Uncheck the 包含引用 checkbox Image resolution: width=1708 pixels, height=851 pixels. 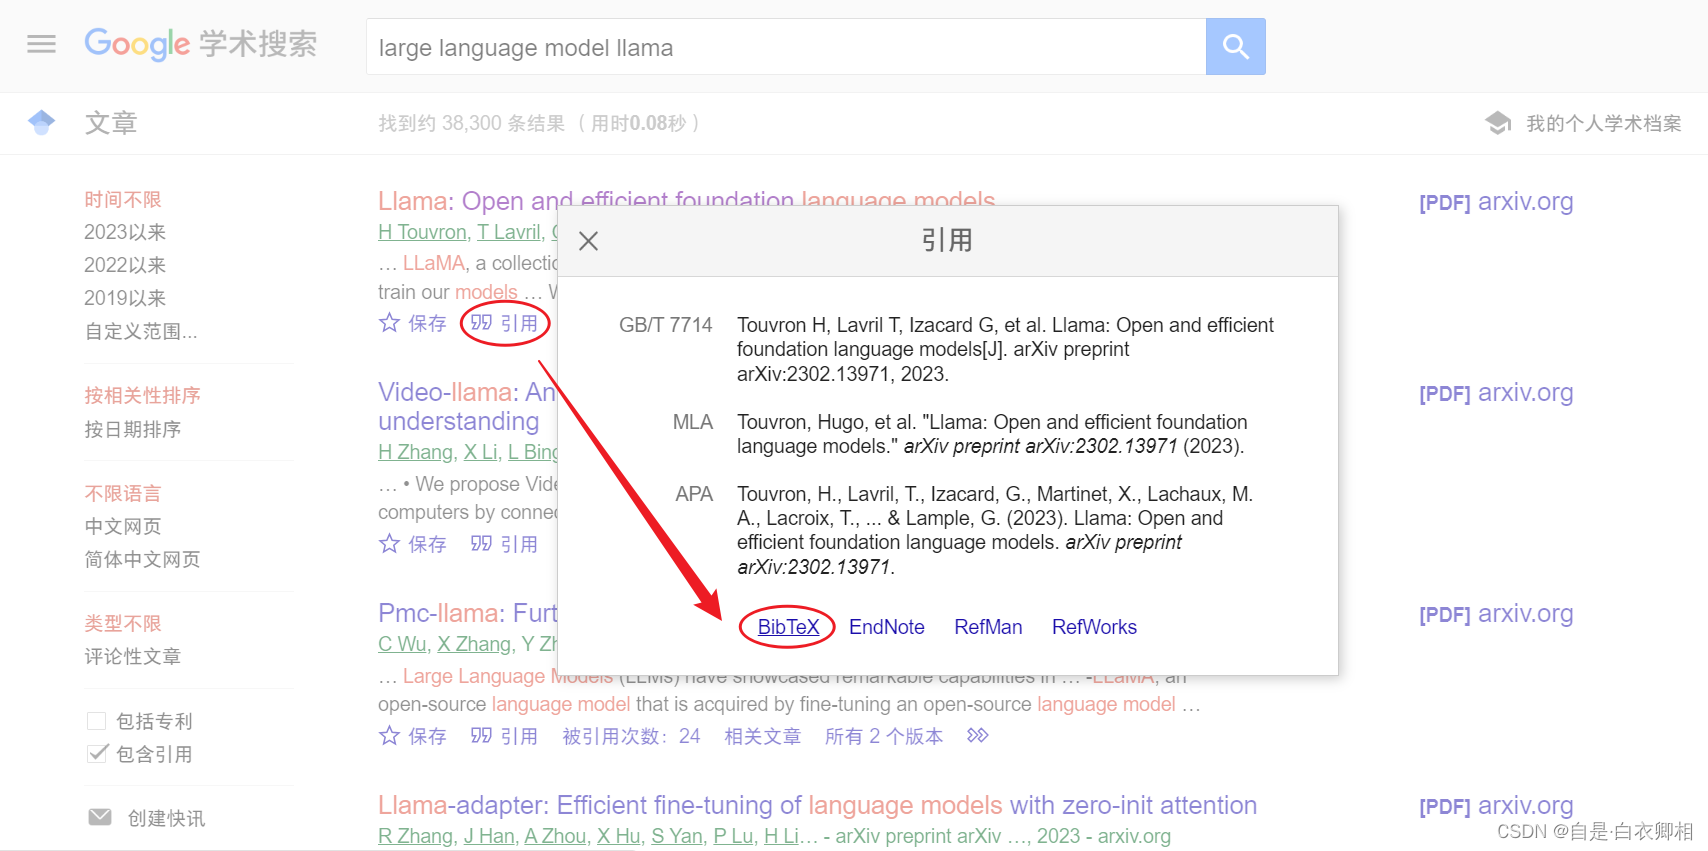pos(97,754)
